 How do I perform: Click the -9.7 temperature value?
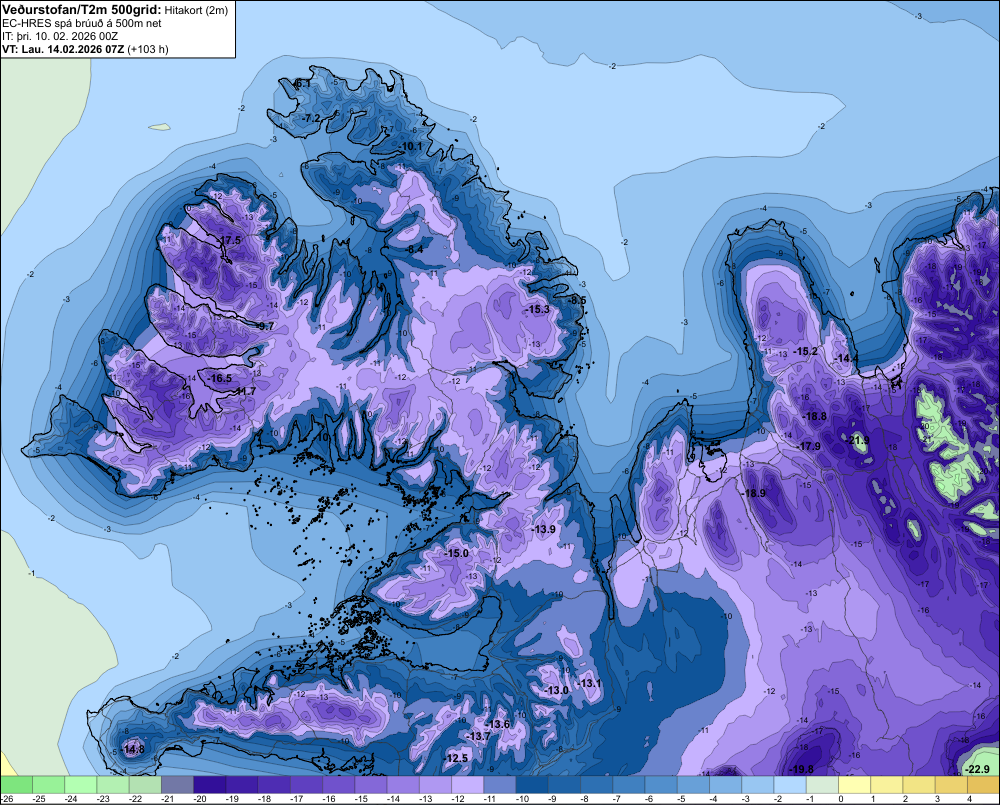tap(263, 326)
